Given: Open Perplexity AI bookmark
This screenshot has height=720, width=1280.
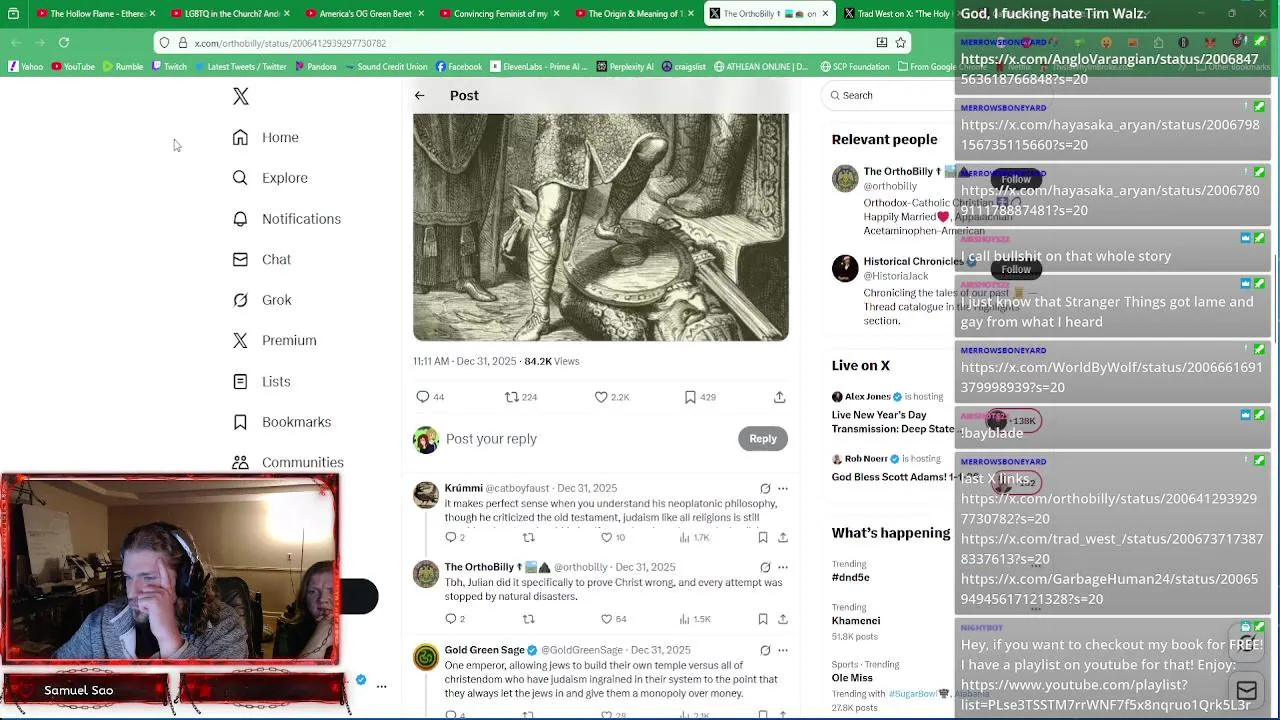Looking at the screenshot, I should [625, 67].
